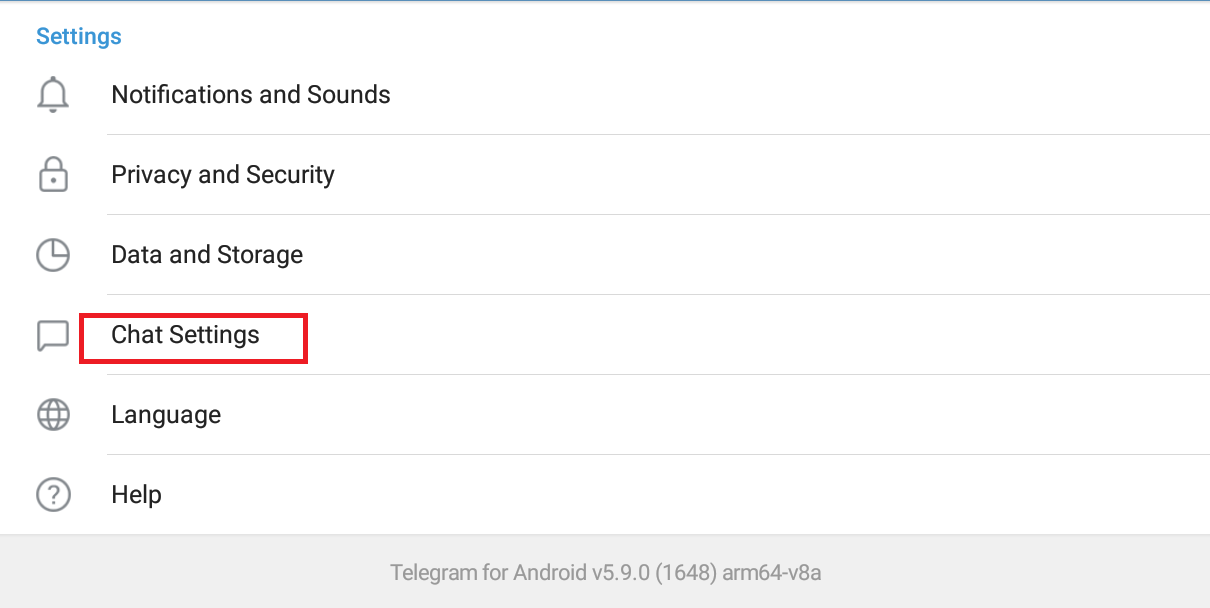Screen dimensions: 1210x608
Task: Click blank space in Data and Storage row
Action: (x=800, y=255)
